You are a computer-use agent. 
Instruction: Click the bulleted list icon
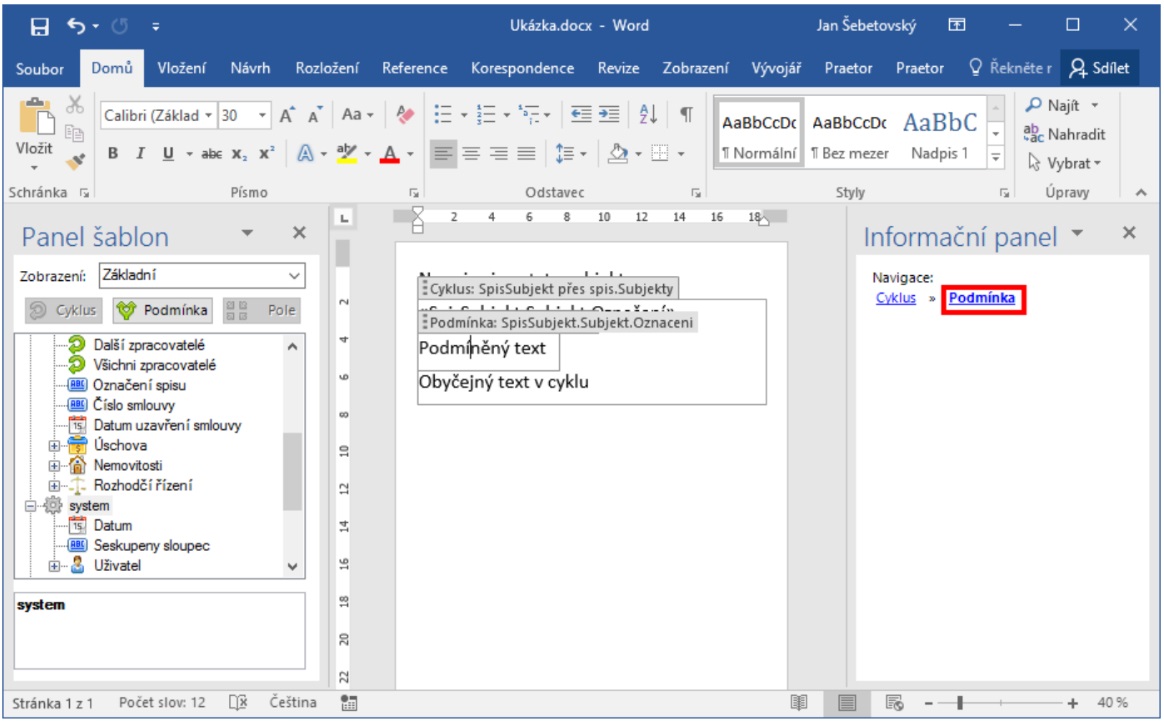[x=442, y=115]
